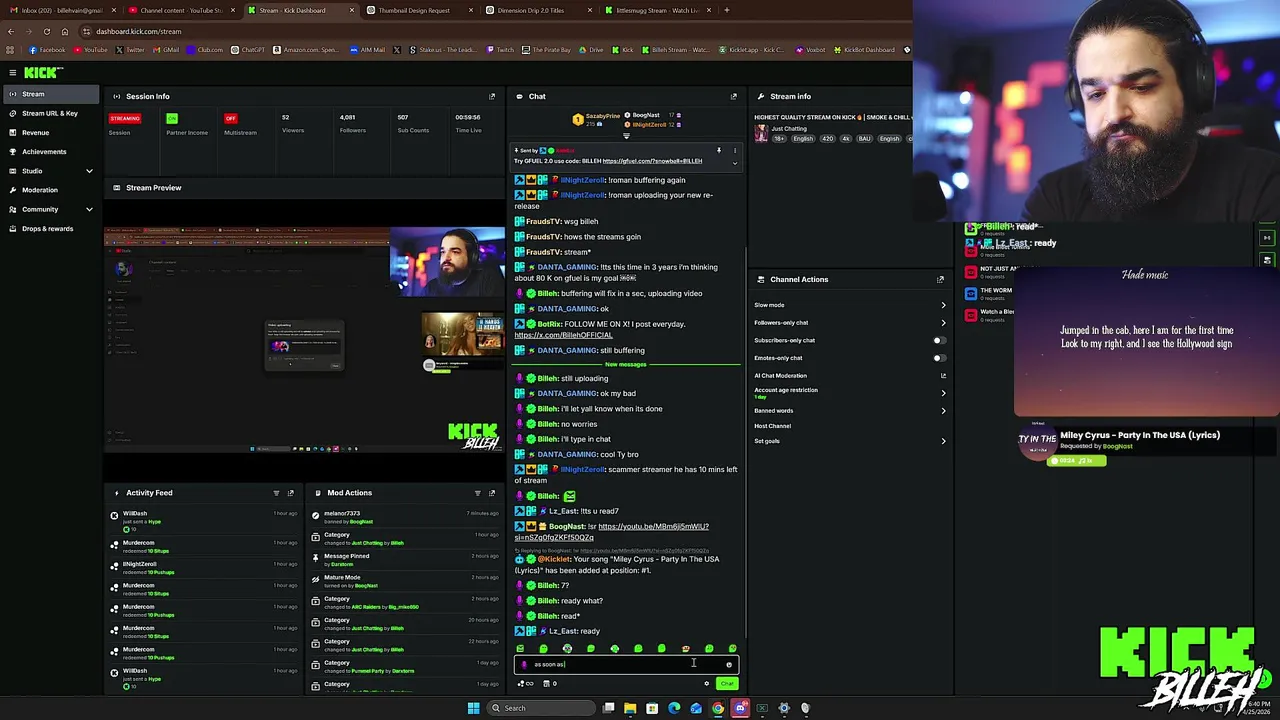Click the Just Chatting category thumbnail
The height and width of the screenshot is (720, 1280).
coord(761,133)
